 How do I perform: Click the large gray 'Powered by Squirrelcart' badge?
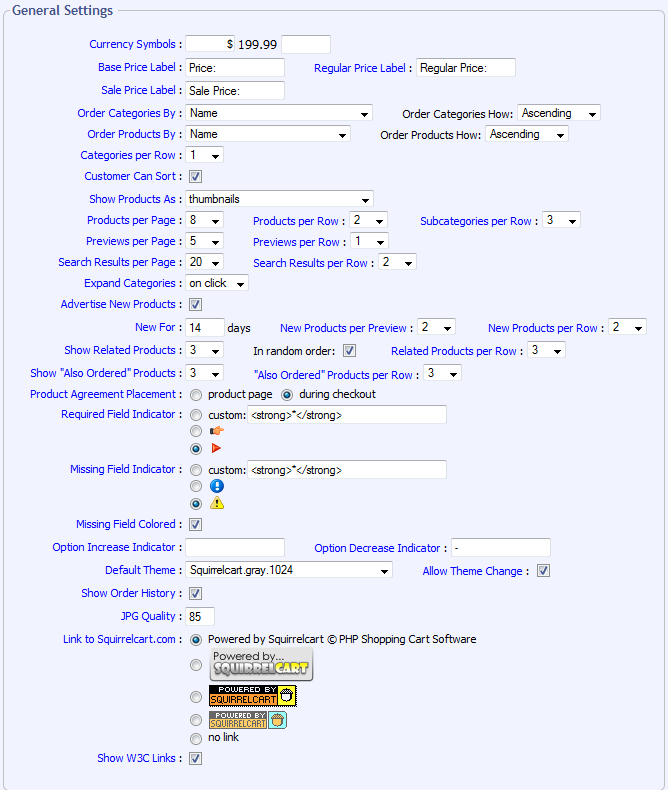point(261,664)
